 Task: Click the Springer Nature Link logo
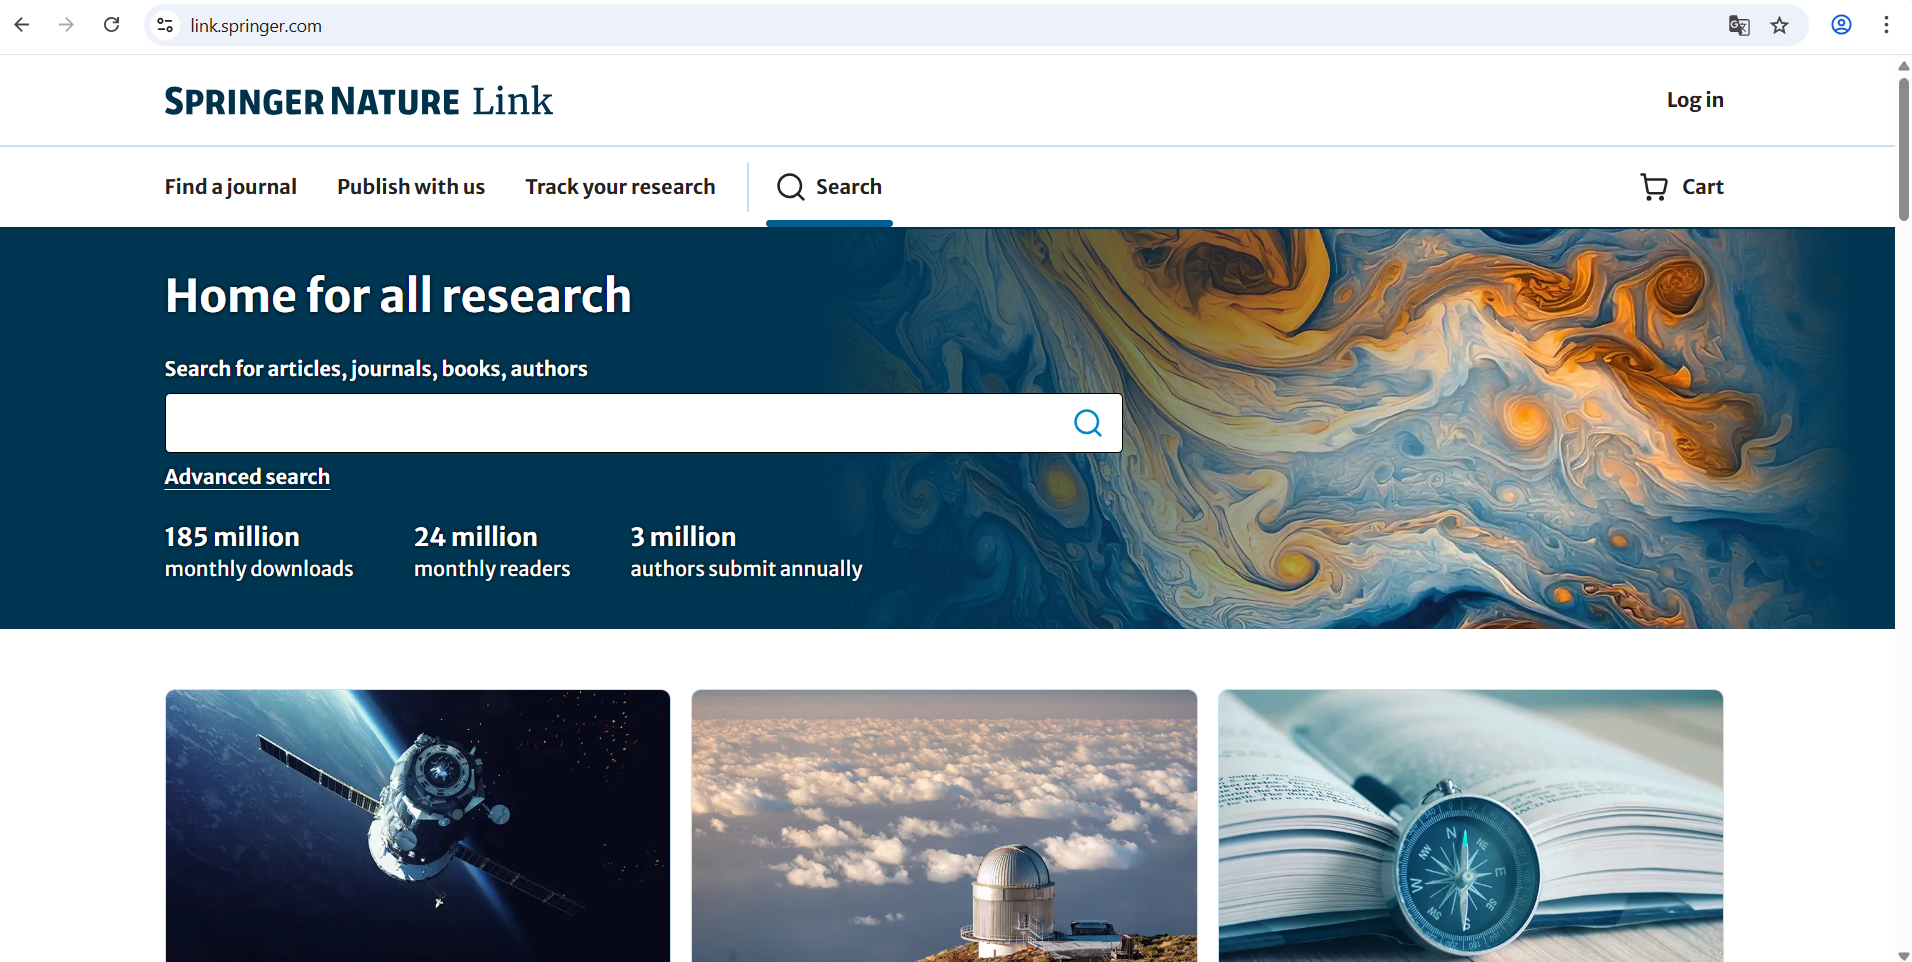(x=359, y=101)
